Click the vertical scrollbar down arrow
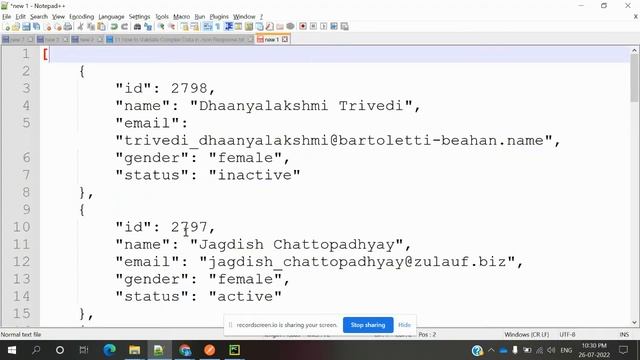 (634, 322)
